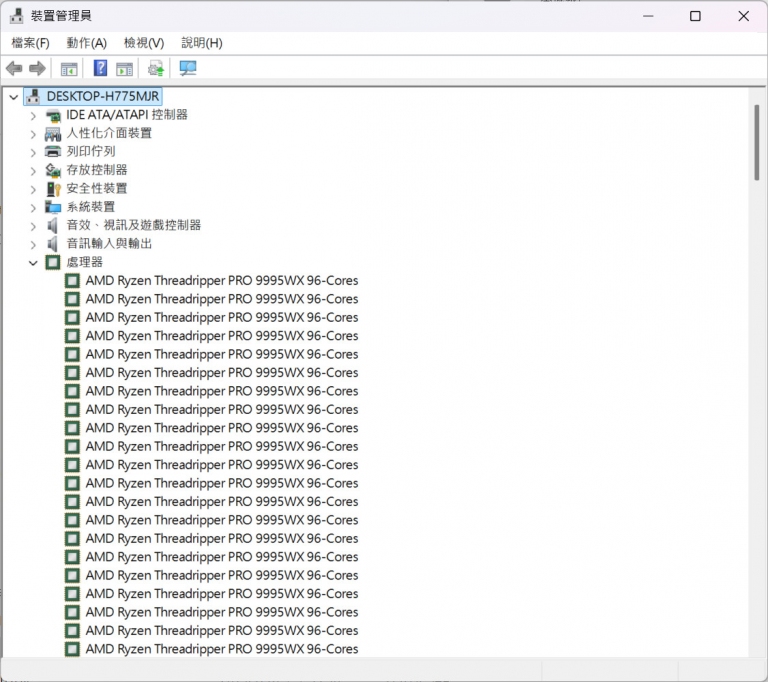
Task: Click the show/hide console tree toolbar icon
Action: pyautogui.click(x=69, y=68)
